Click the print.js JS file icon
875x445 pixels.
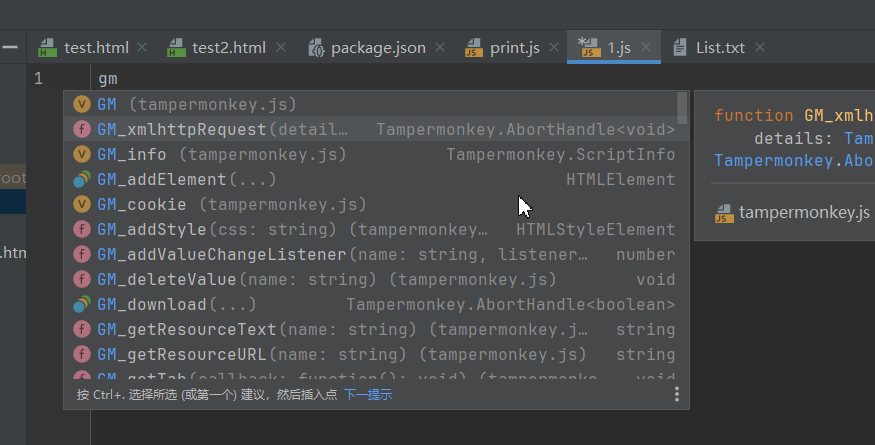tap(474, 48)
